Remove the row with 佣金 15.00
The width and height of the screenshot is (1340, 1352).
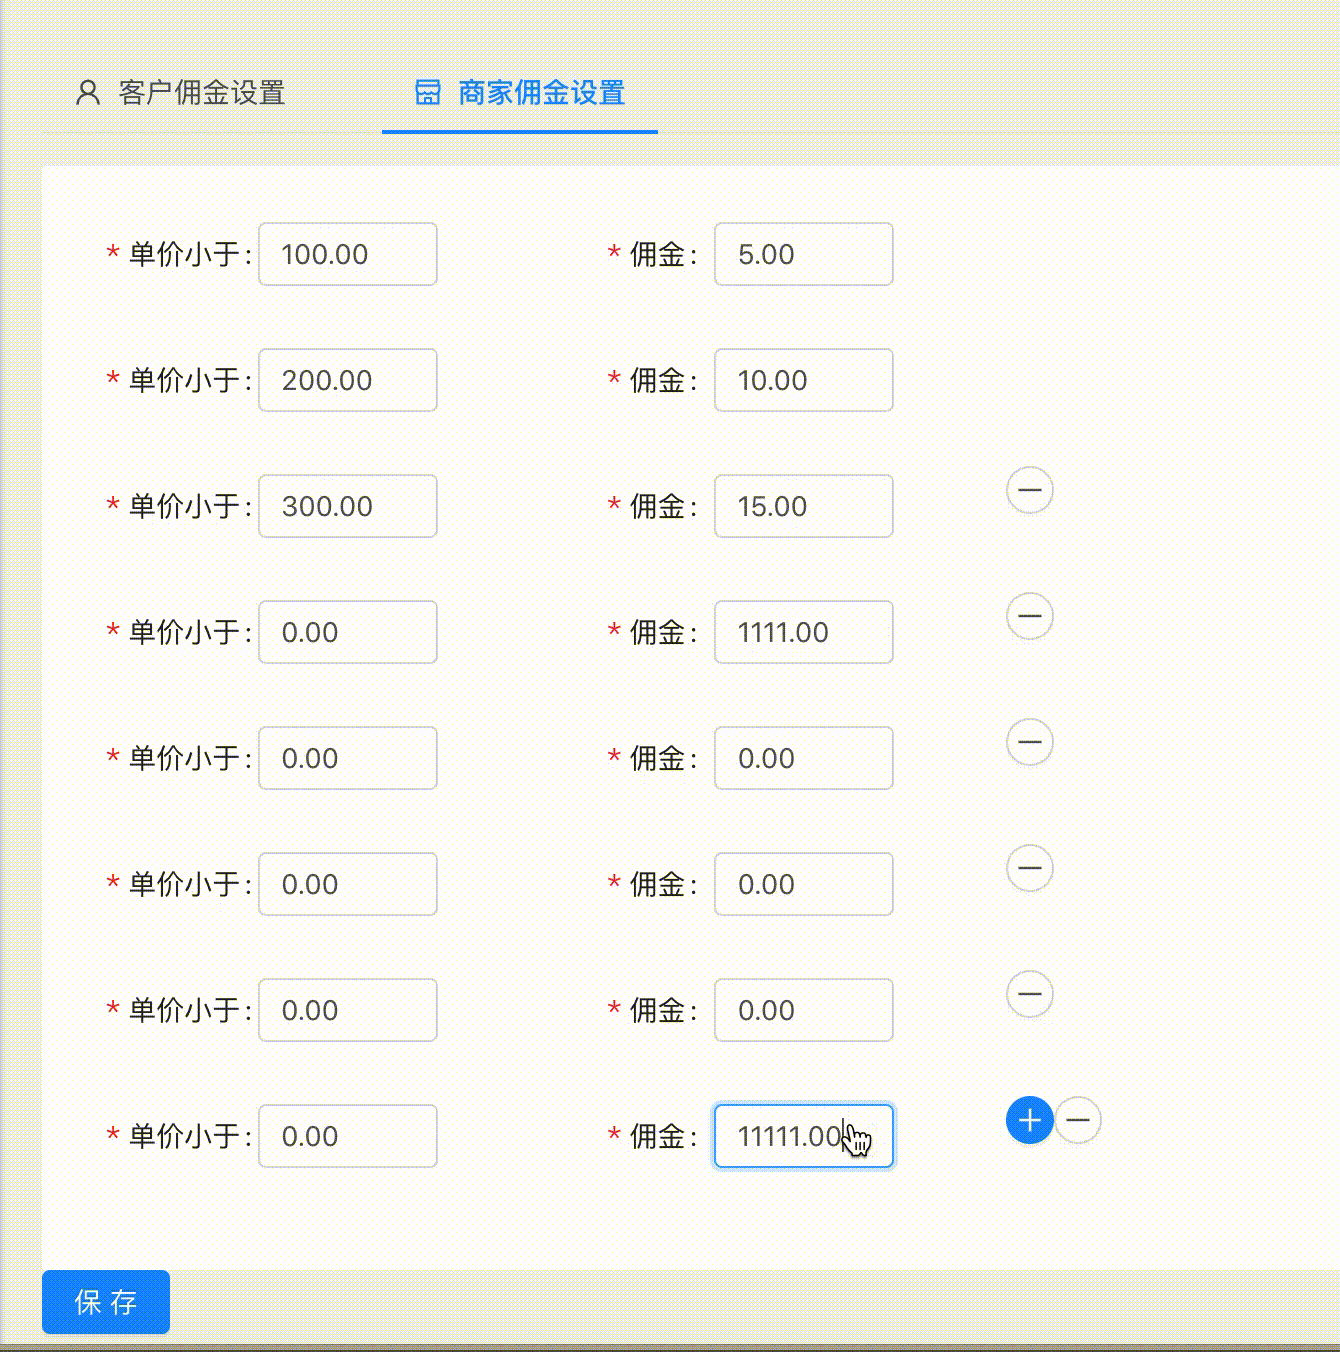(1029, 491)
